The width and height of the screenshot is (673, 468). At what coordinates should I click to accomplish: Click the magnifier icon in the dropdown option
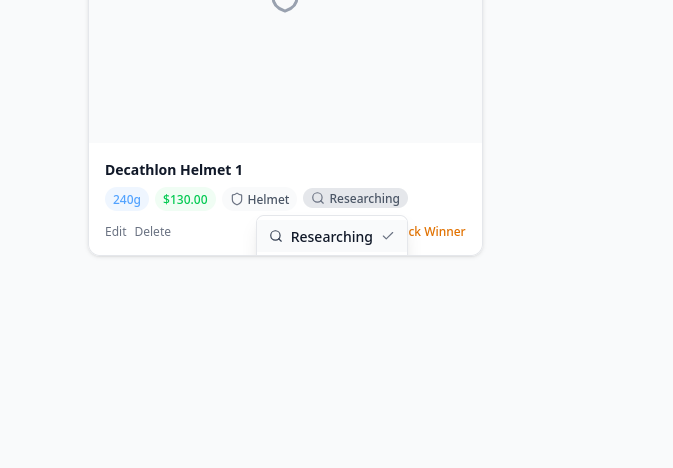point(276,237)
